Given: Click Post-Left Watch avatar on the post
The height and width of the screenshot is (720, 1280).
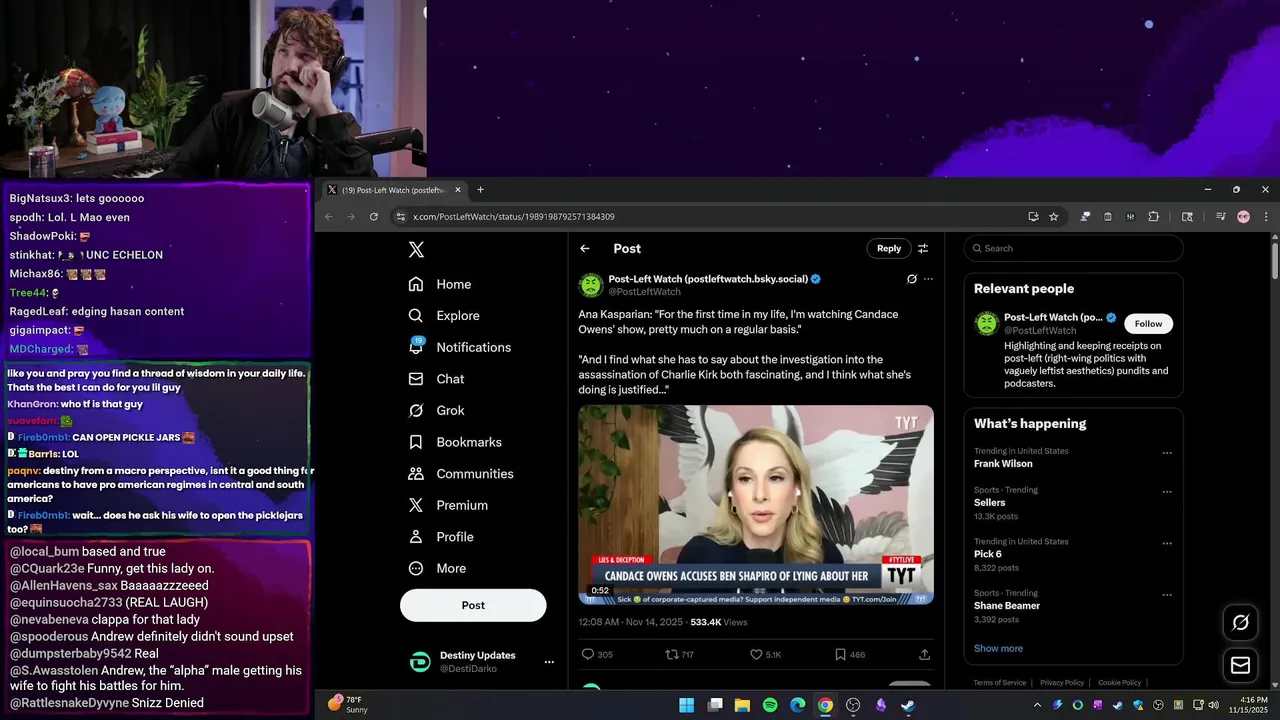Looking at the screenshot, I should 591,285.
